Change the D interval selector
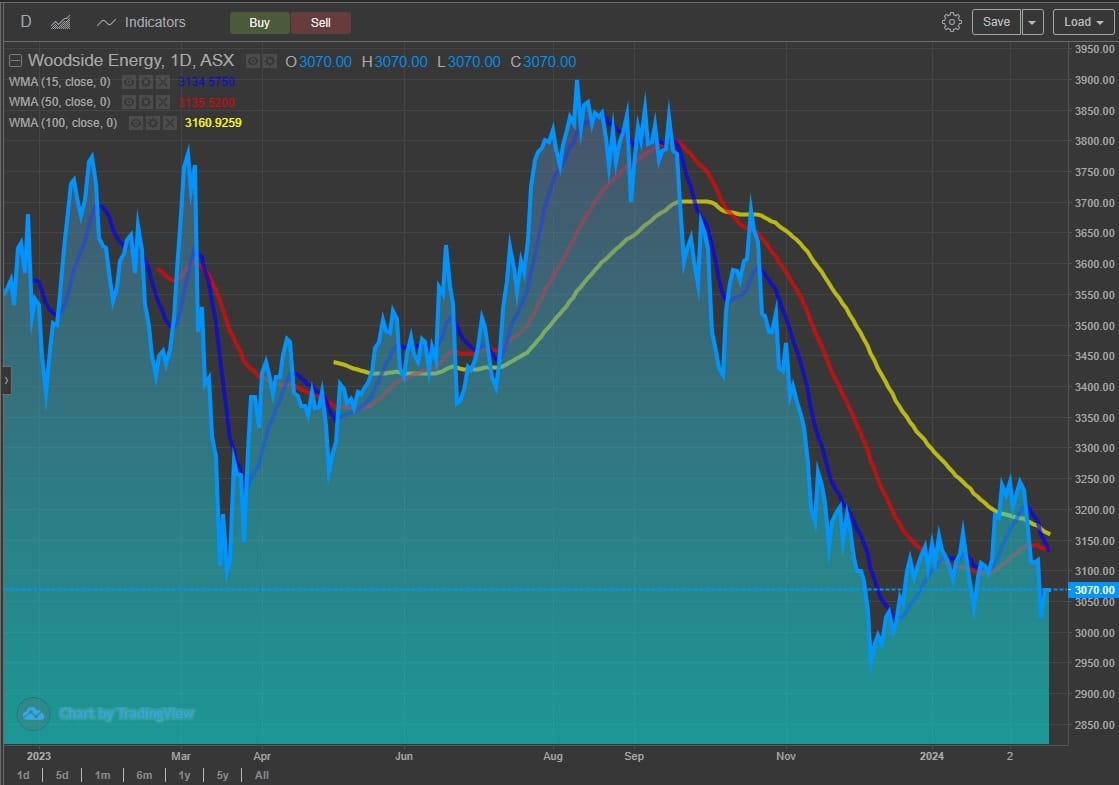 26,22
